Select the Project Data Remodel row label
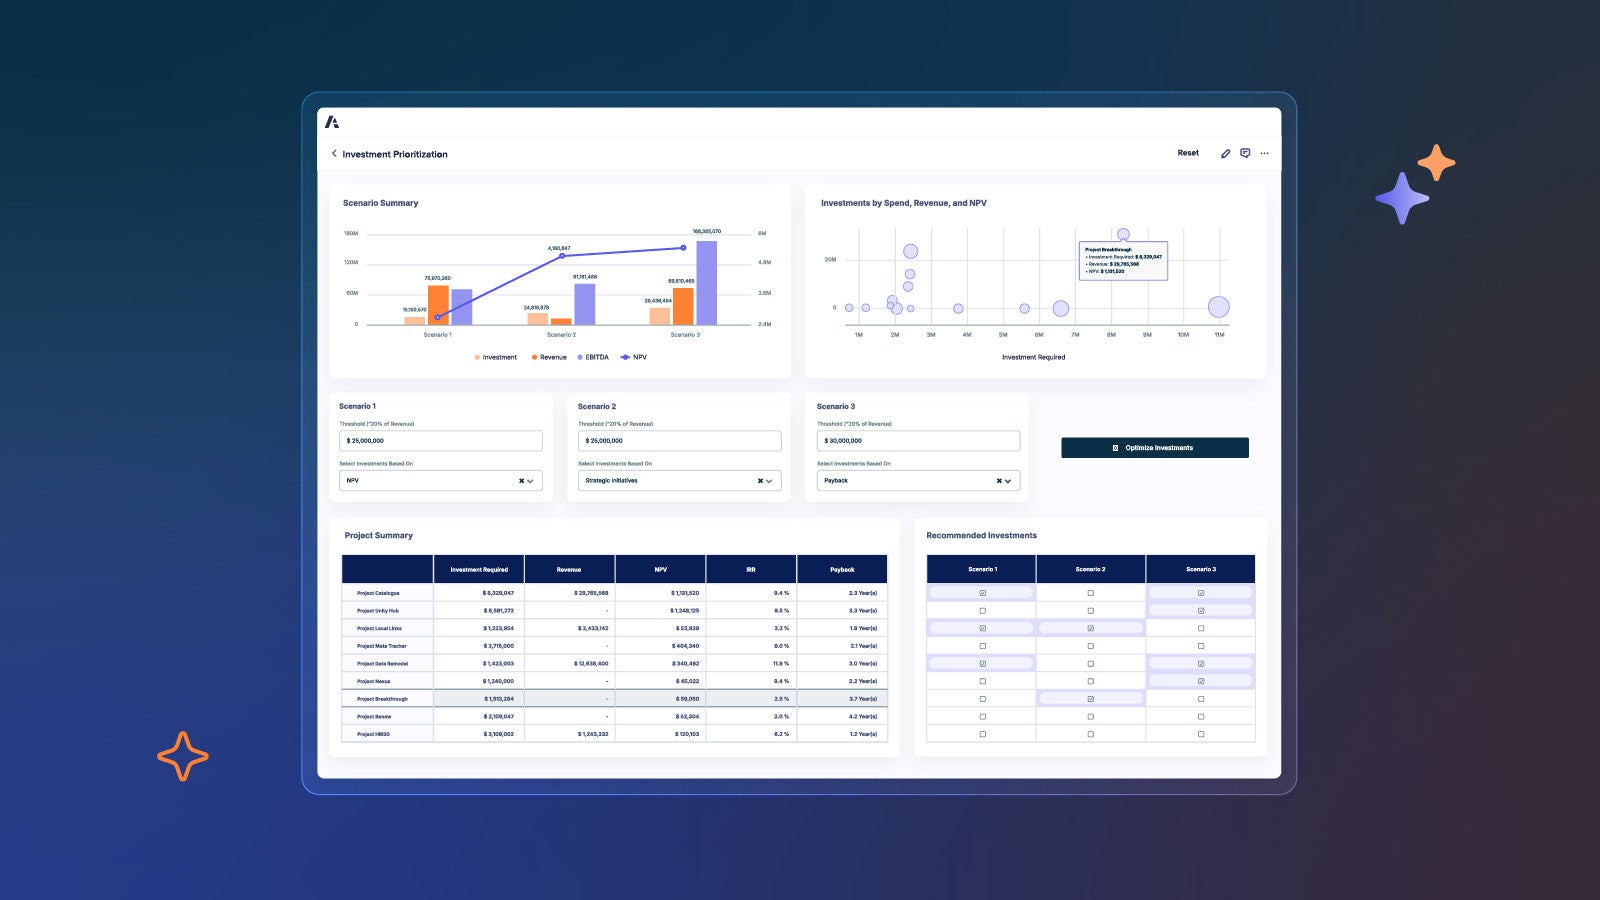 tap(382, 664)
